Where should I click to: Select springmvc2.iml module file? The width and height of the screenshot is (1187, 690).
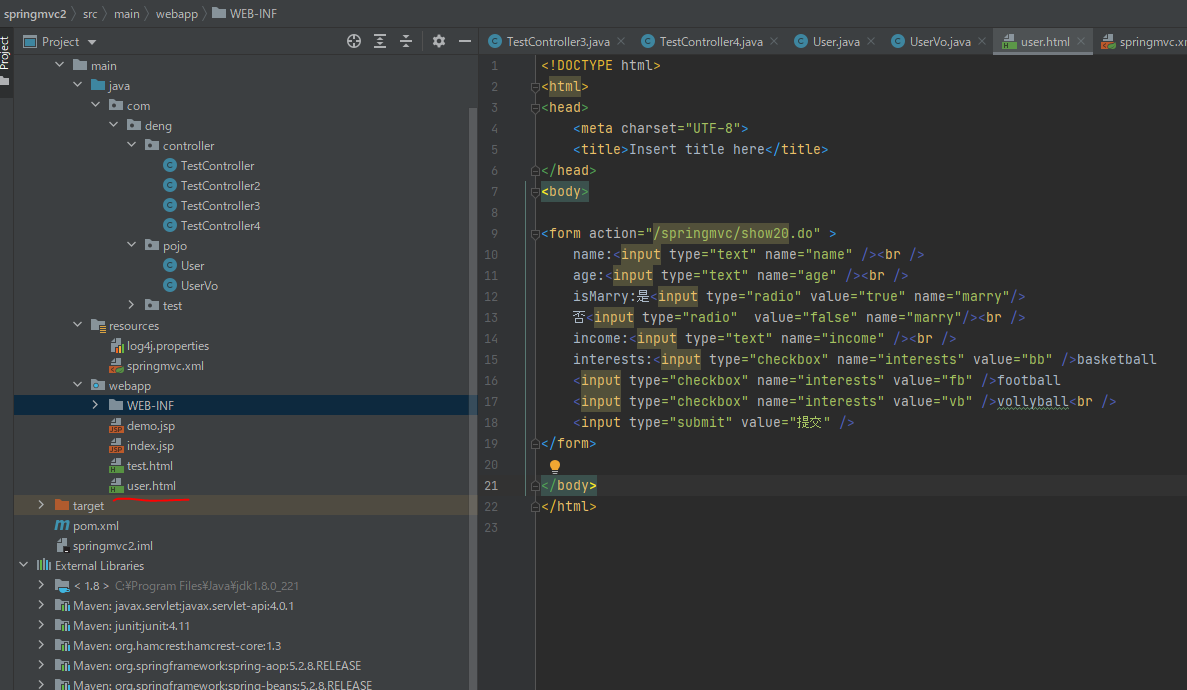pyautogui.click(x=113, y=545)
